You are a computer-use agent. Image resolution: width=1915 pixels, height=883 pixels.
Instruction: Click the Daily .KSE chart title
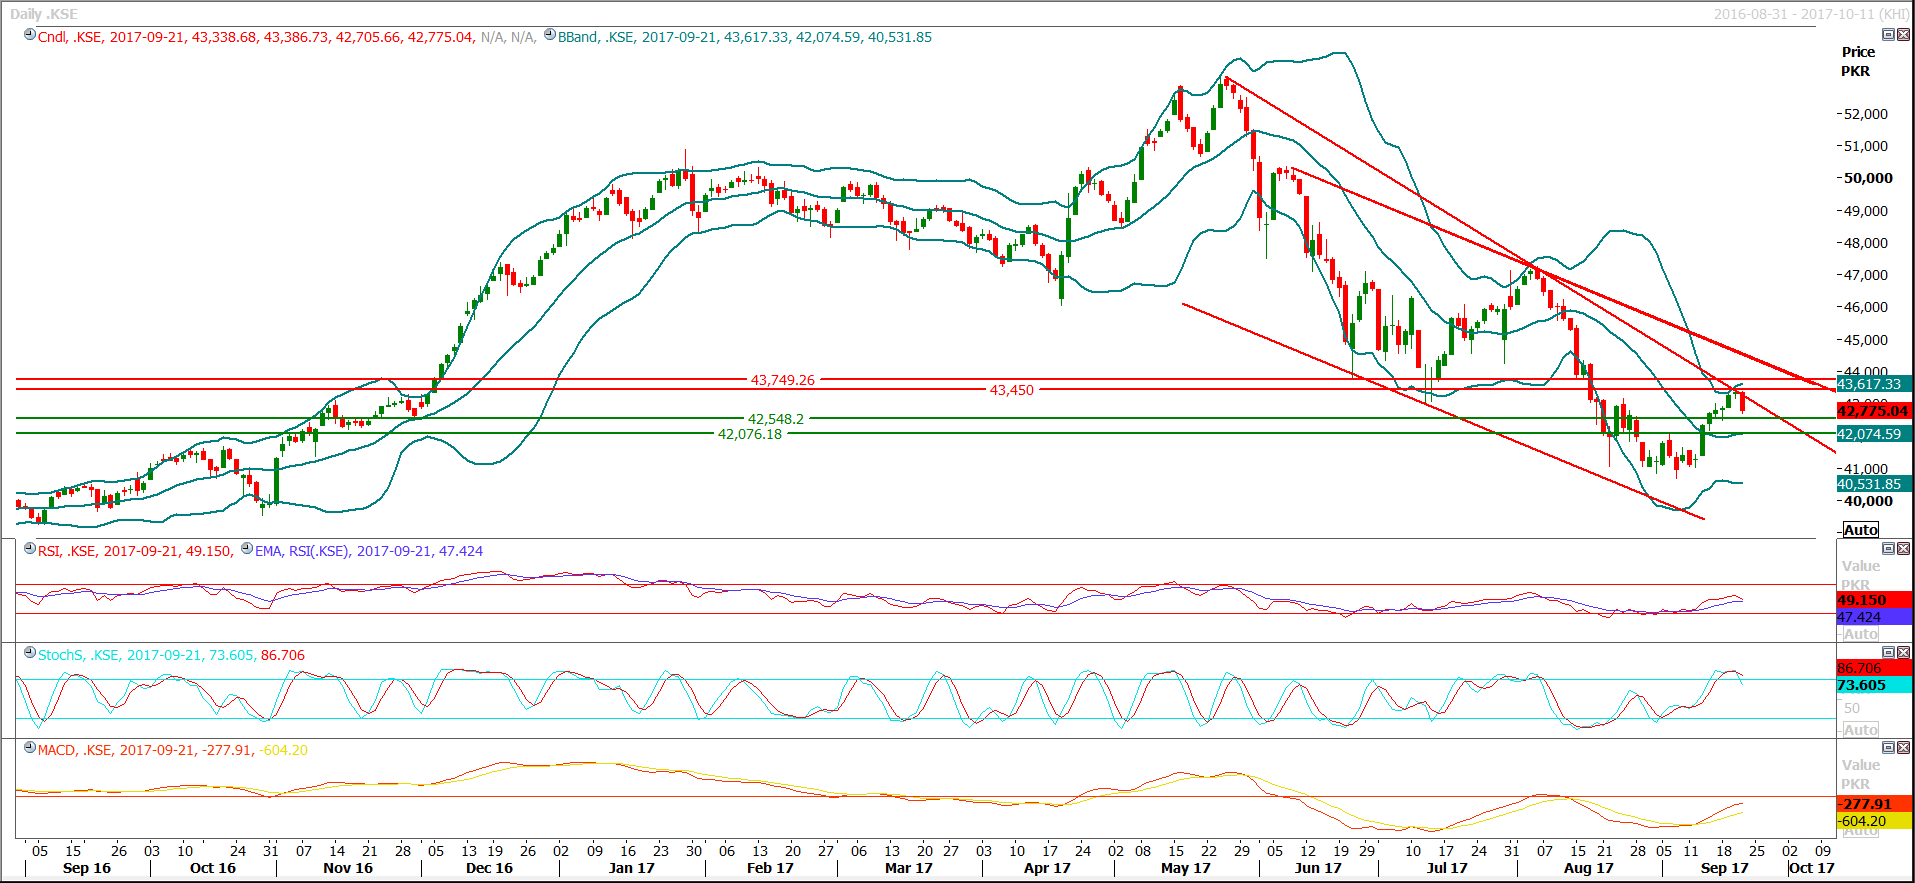(x=44, y=14)
